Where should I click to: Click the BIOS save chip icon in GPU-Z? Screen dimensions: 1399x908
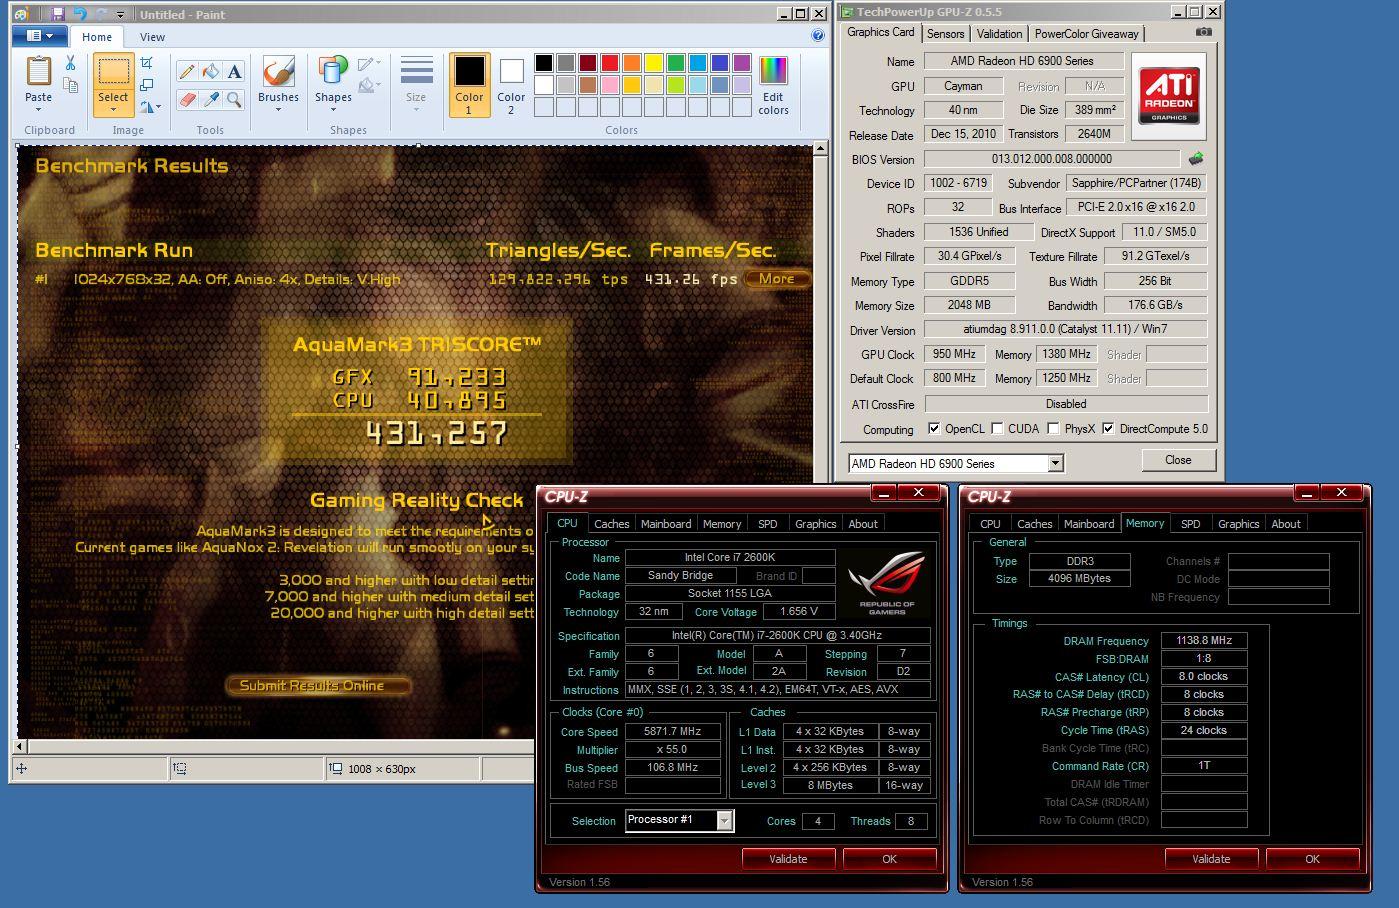[x=1195, y=158]
